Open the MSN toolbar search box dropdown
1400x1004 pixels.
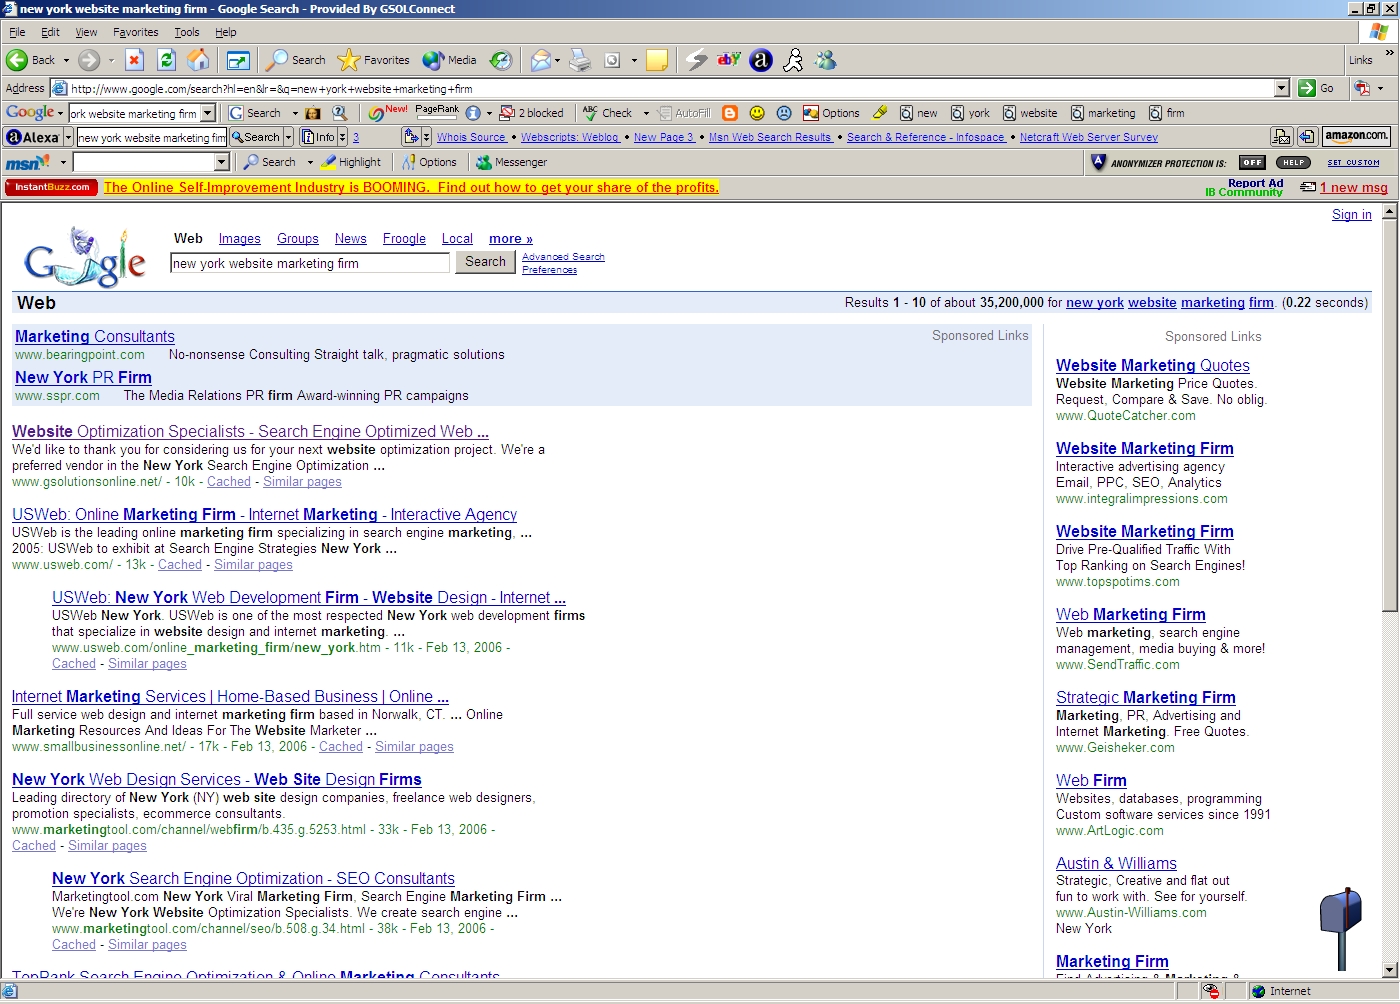[x=222, y=162]
